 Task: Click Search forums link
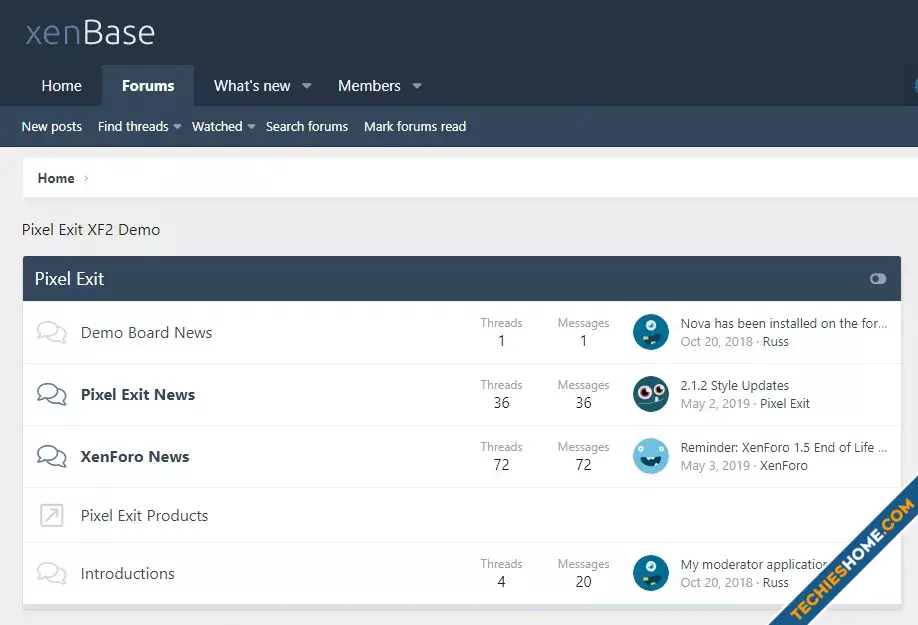(x=307, y=126)
